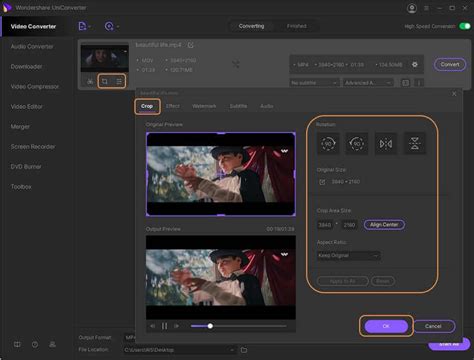This screenshot has height=360, width=474.
Task: Select the Crop tab
Action: tap(147, 106)
